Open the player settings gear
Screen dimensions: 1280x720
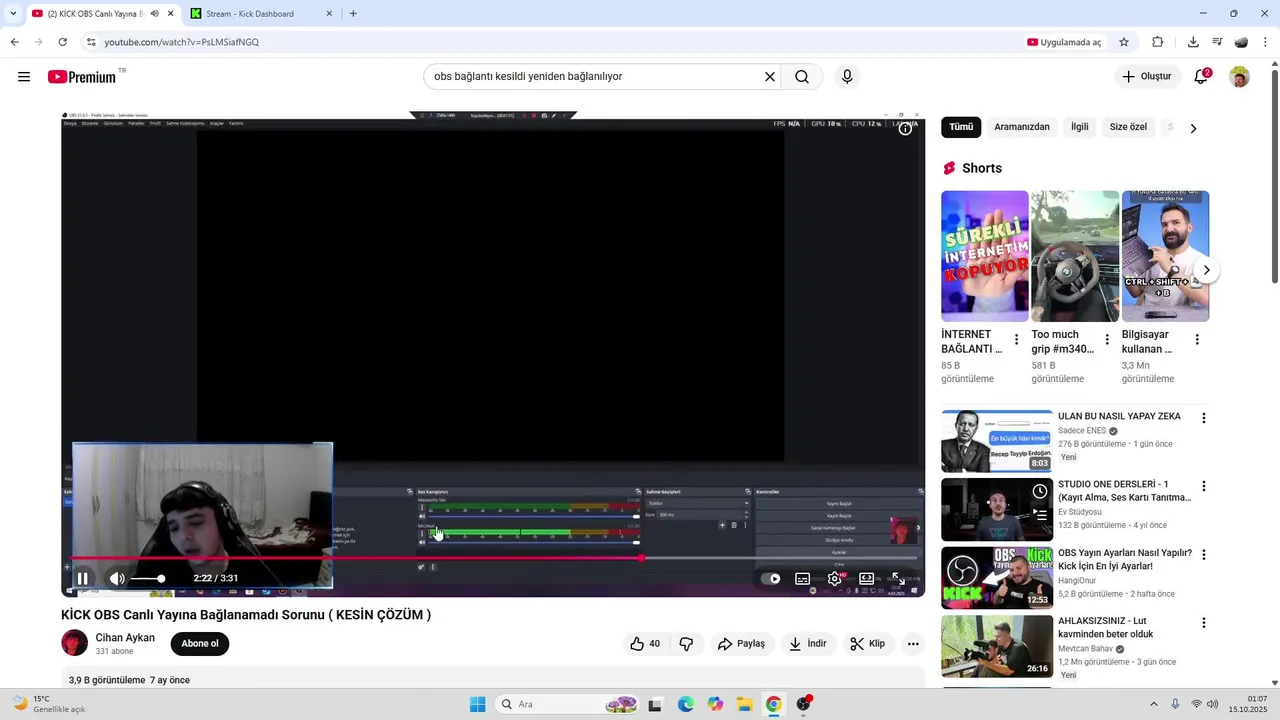(835, 578)
